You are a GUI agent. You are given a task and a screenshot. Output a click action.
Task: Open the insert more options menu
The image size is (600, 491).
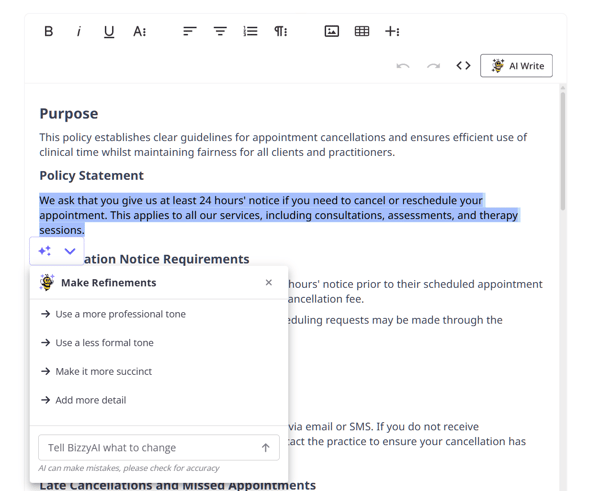392,31
